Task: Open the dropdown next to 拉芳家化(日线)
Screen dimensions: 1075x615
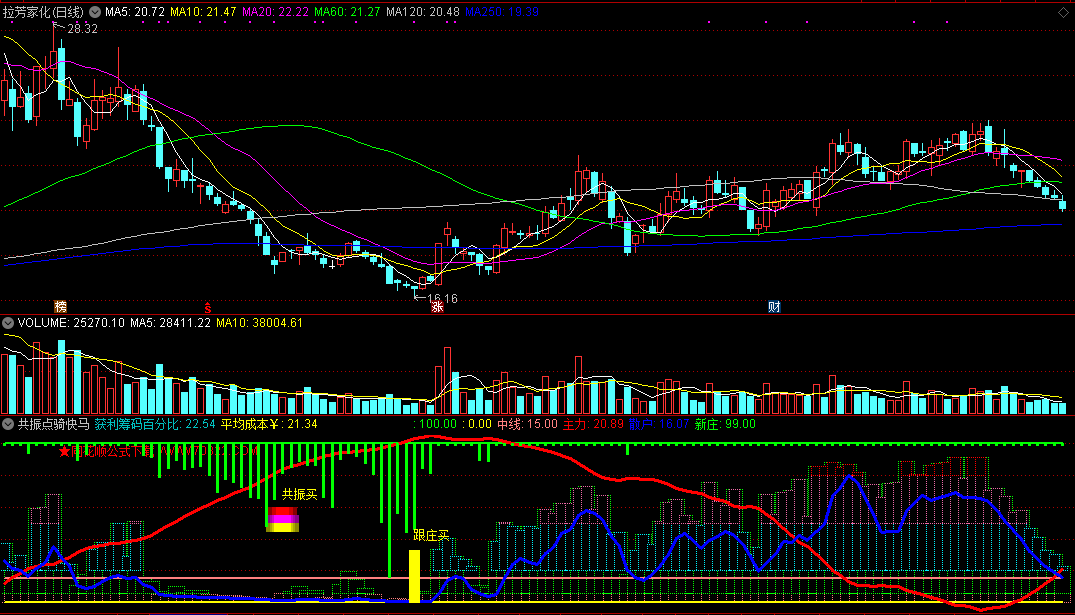Action: click(x=95, y=12)
